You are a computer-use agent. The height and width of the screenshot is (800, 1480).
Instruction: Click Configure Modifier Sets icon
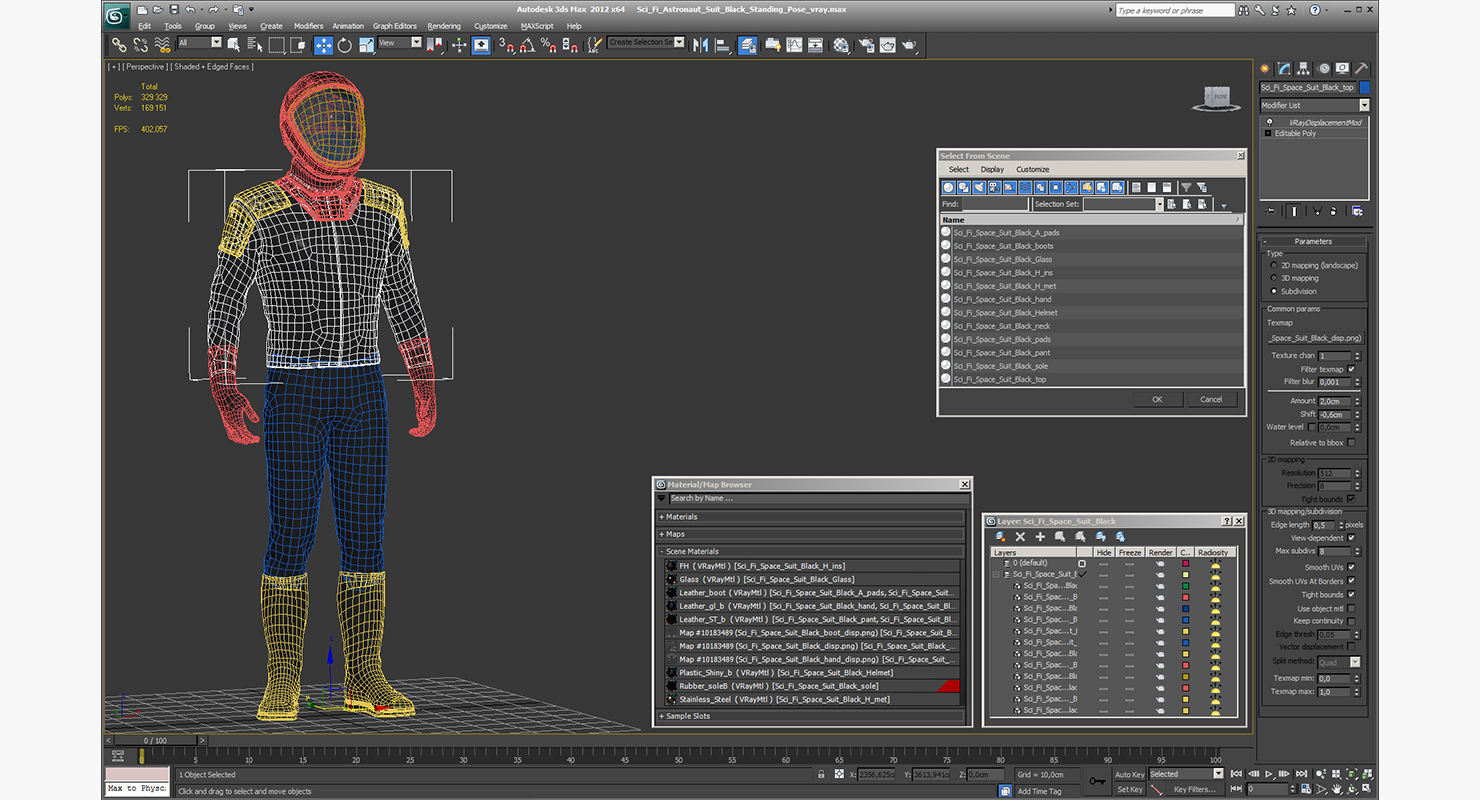1357,211
